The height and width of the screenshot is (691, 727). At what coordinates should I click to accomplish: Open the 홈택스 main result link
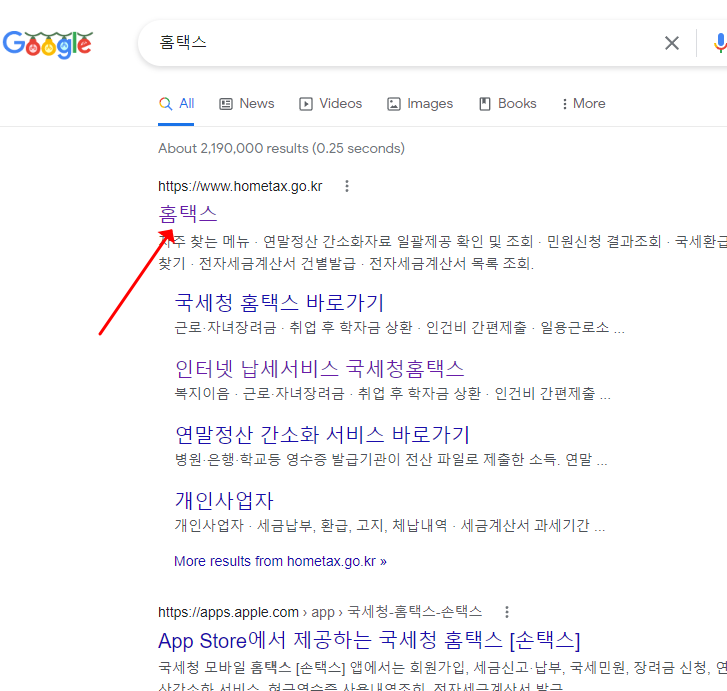(x=188, y=213)
